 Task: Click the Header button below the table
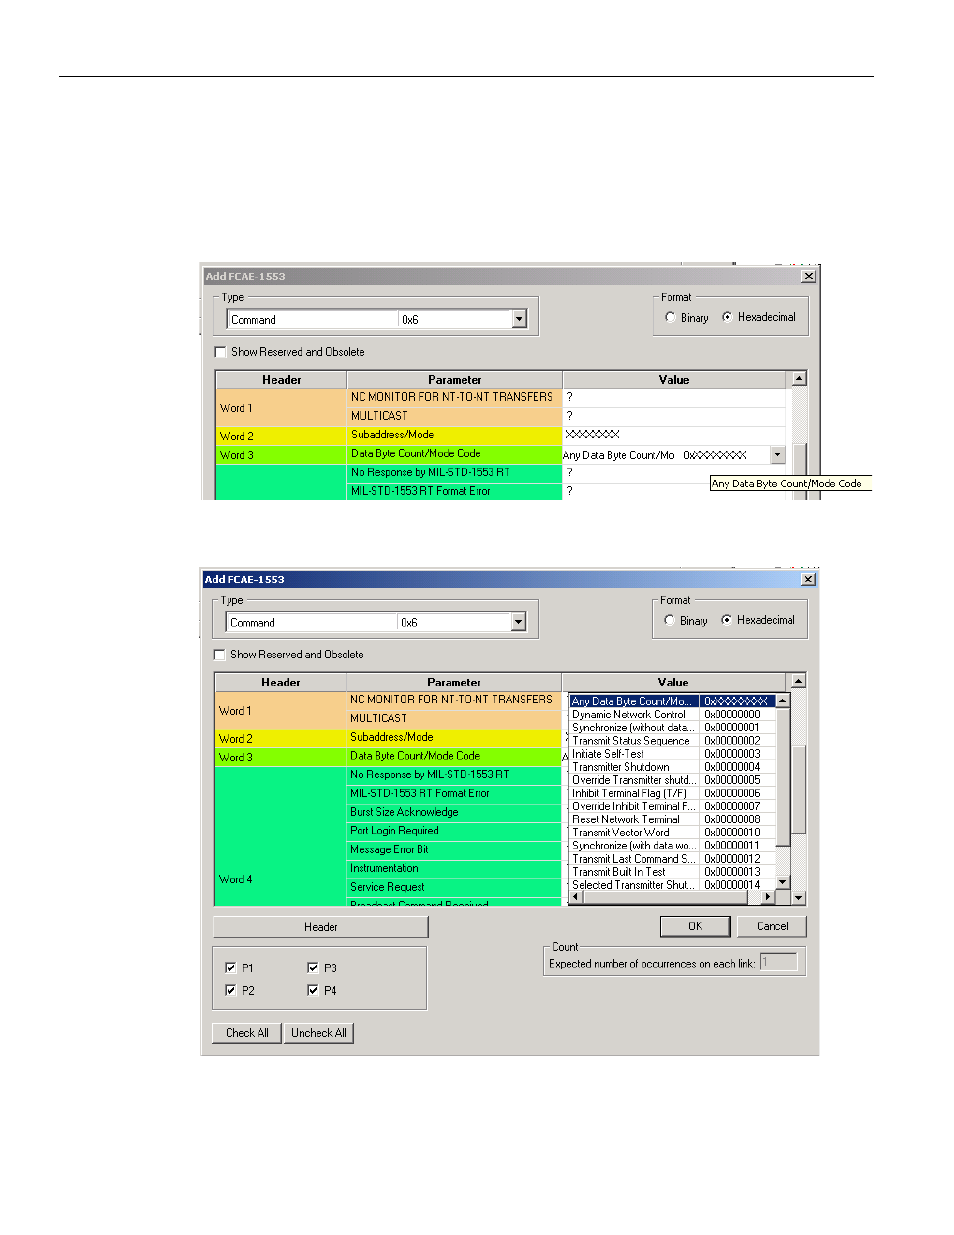[x=321, y=927]
